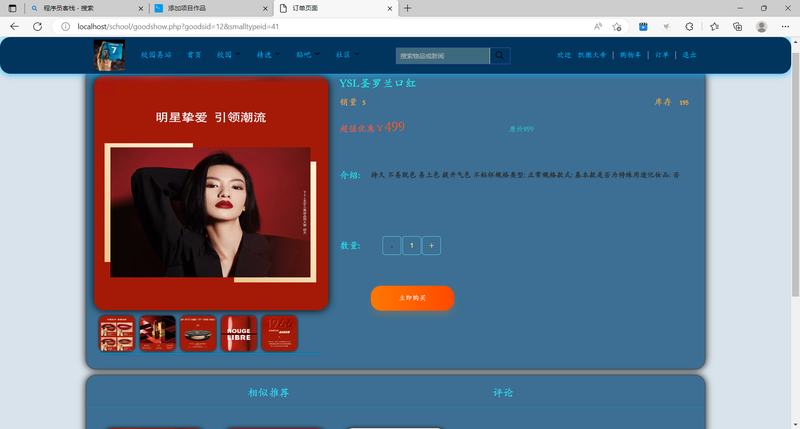This screenshot has height=429, width=800.
Task: Open the blue video clip extension icon
Action: [643, 27]
